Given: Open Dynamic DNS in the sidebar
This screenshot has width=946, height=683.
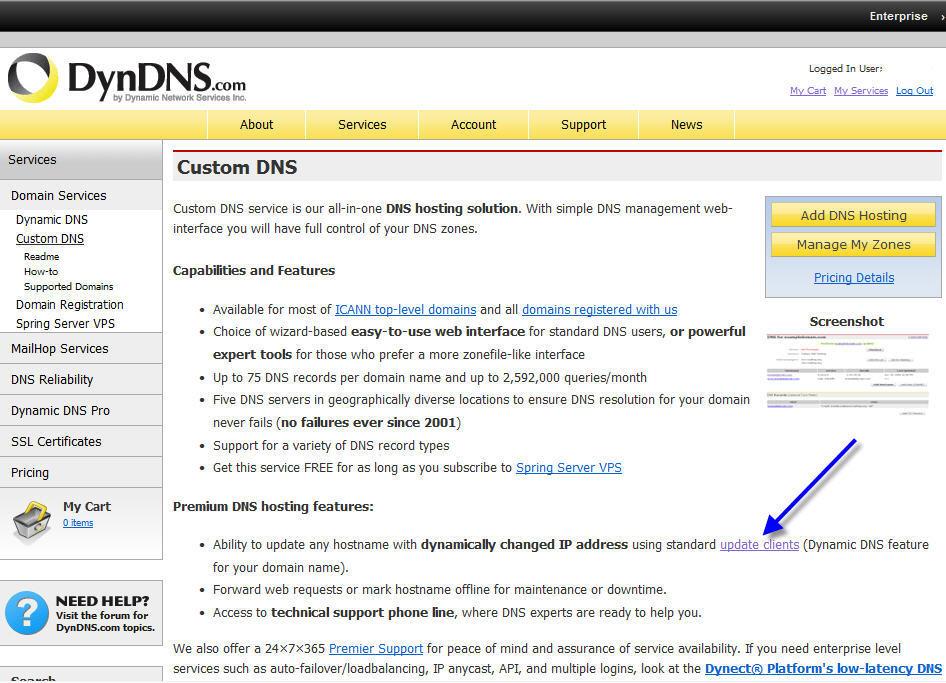Looking at the screenshot, I should pyautogui.click(x=52, y=220).
